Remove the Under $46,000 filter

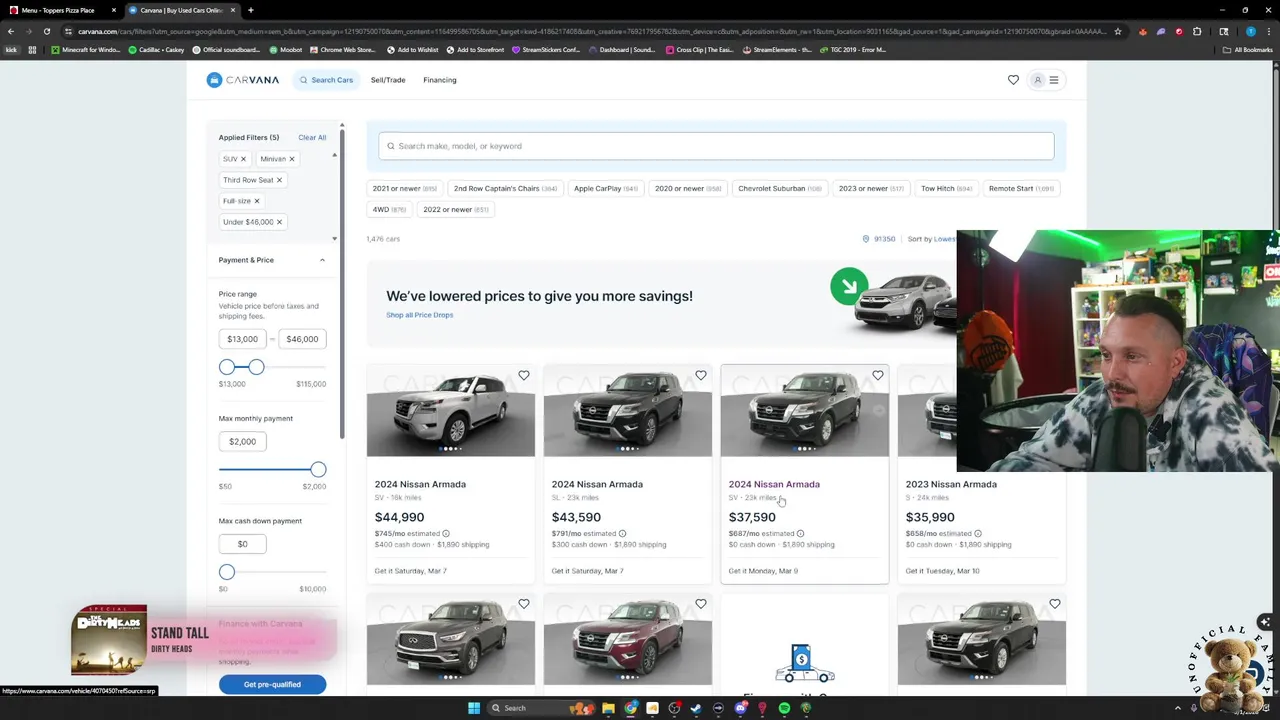[279, 222]
